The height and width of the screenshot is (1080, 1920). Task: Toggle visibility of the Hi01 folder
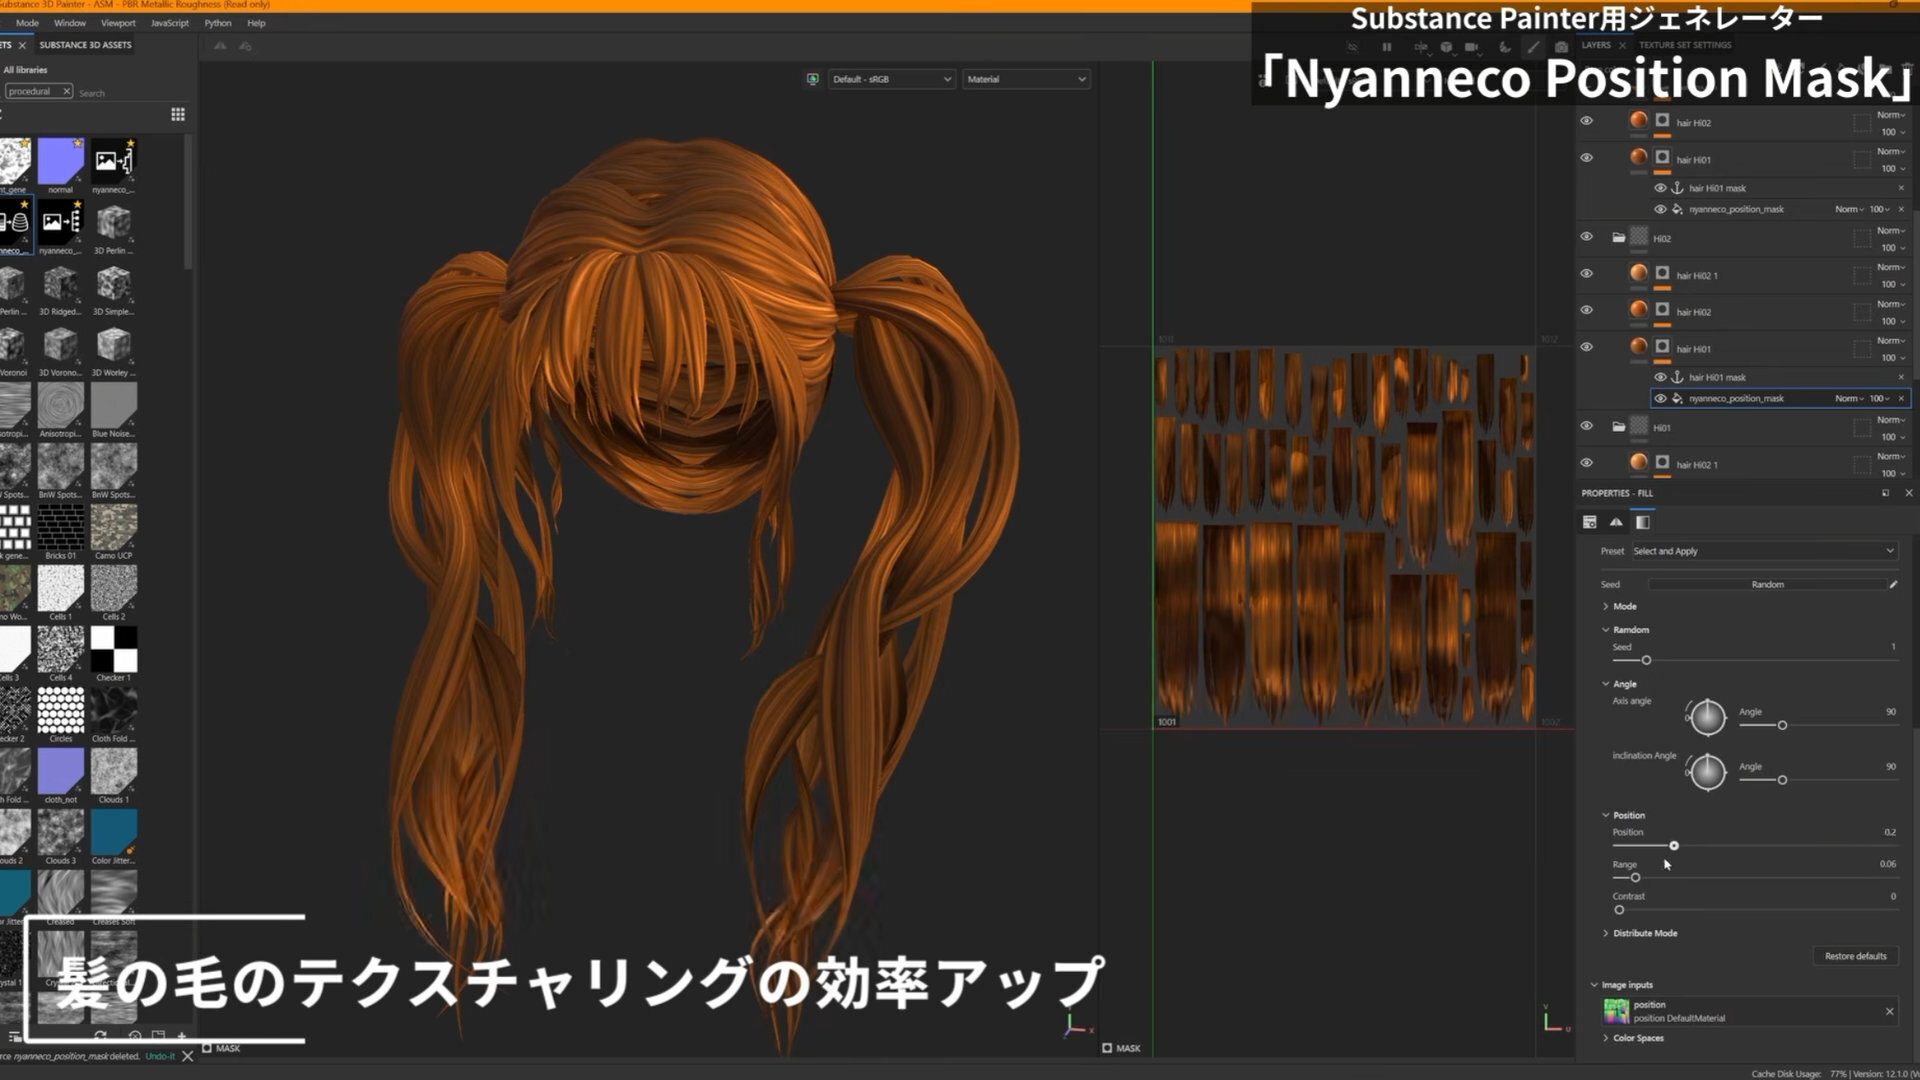1587,426
